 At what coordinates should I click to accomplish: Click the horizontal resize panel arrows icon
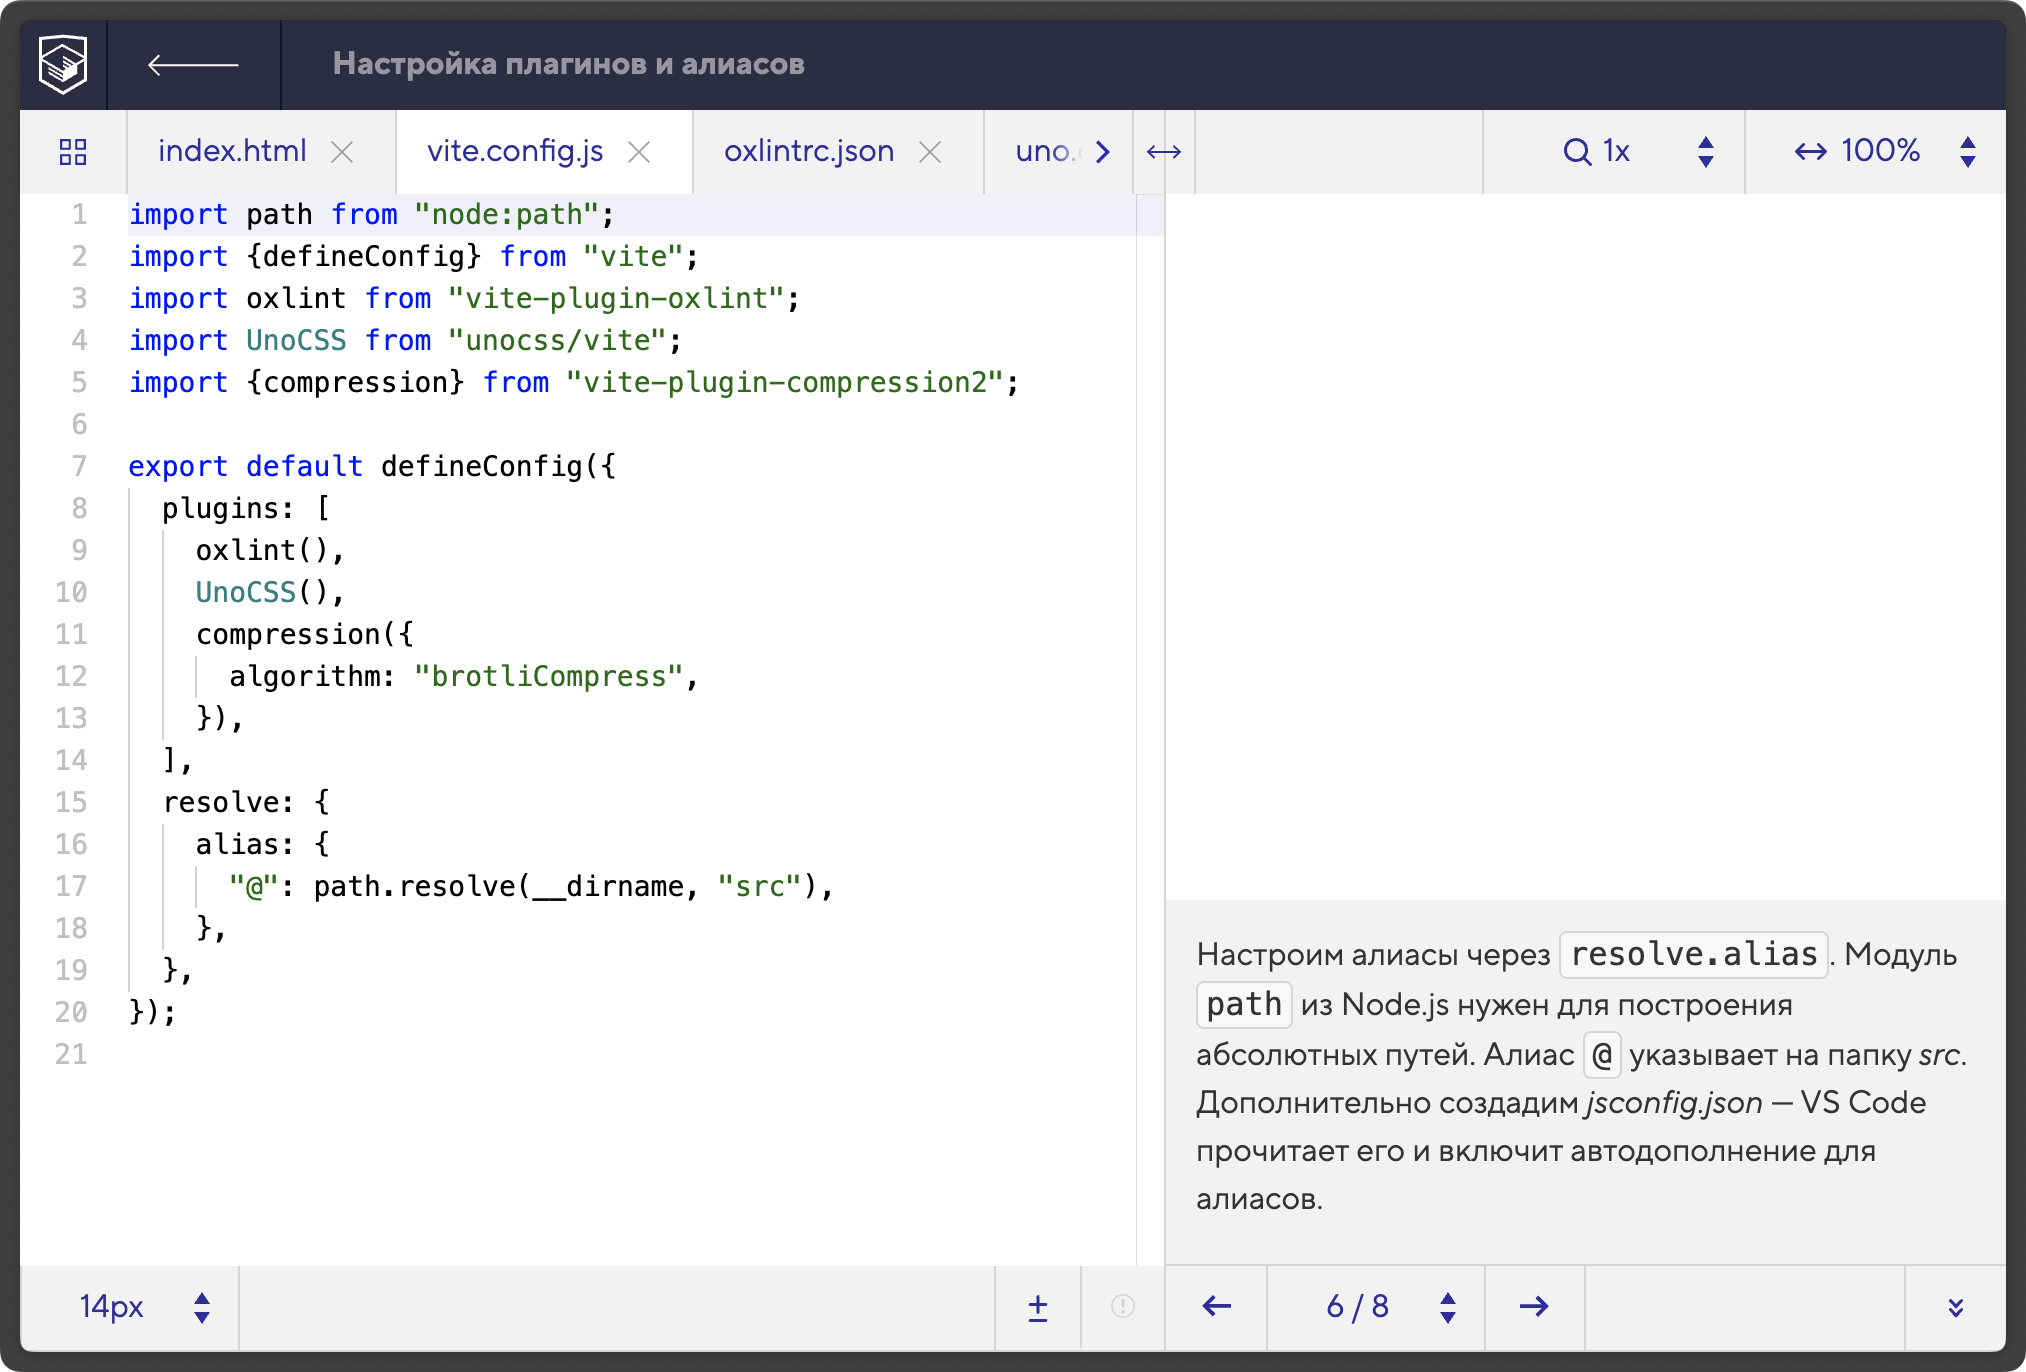(x=1164, y=152)
